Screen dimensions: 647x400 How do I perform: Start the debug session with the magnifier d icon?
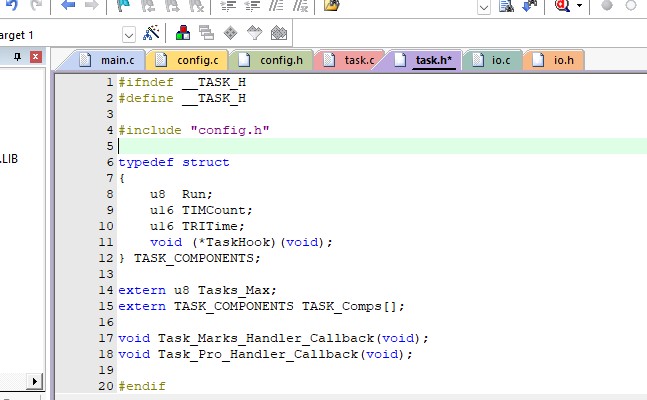click(x=561, y=6)
